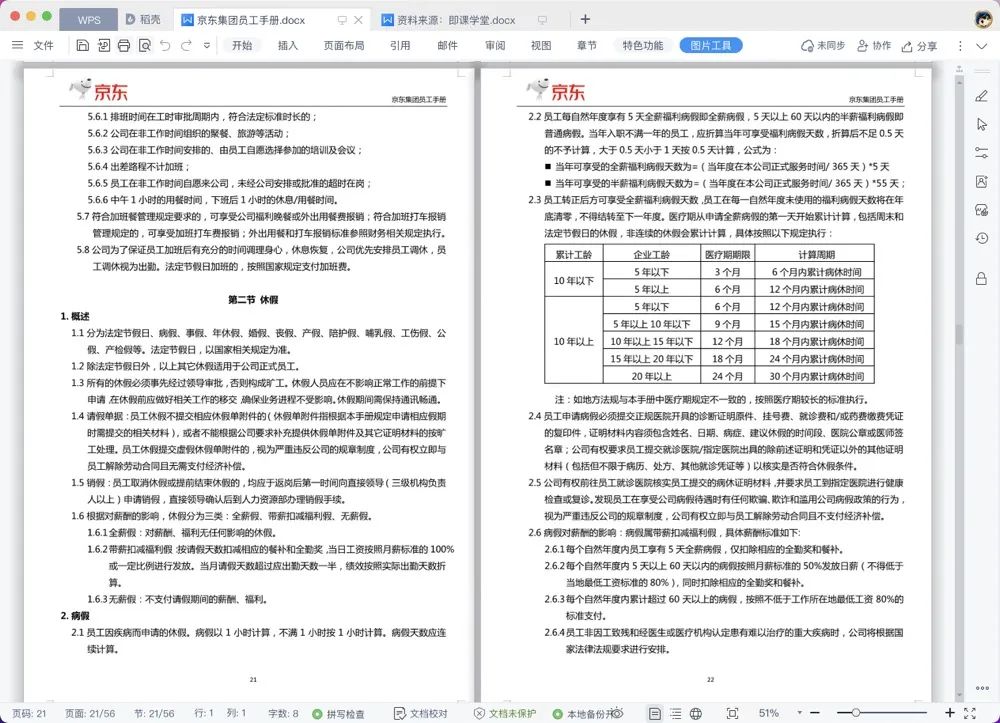Click the 页码: 21 status entry
Viewport: 1000px width, 723px height.
coord(29,713)
